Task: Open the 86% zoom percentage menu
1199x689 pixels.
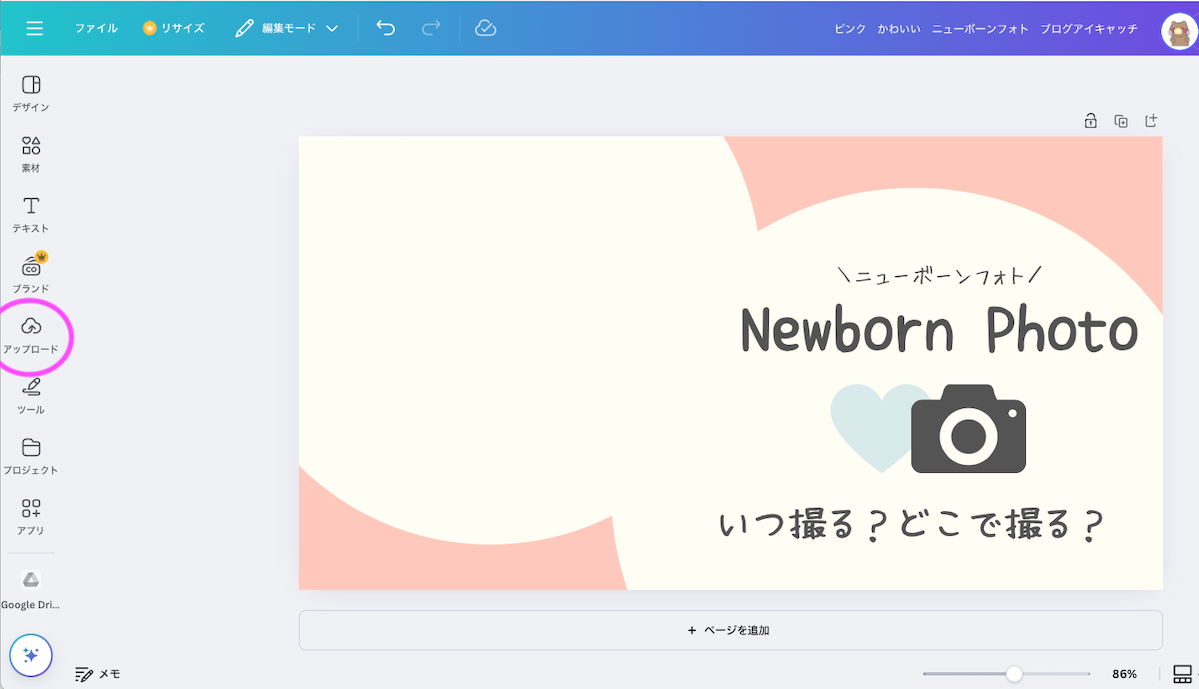Action: click(x=1124, y=674)
